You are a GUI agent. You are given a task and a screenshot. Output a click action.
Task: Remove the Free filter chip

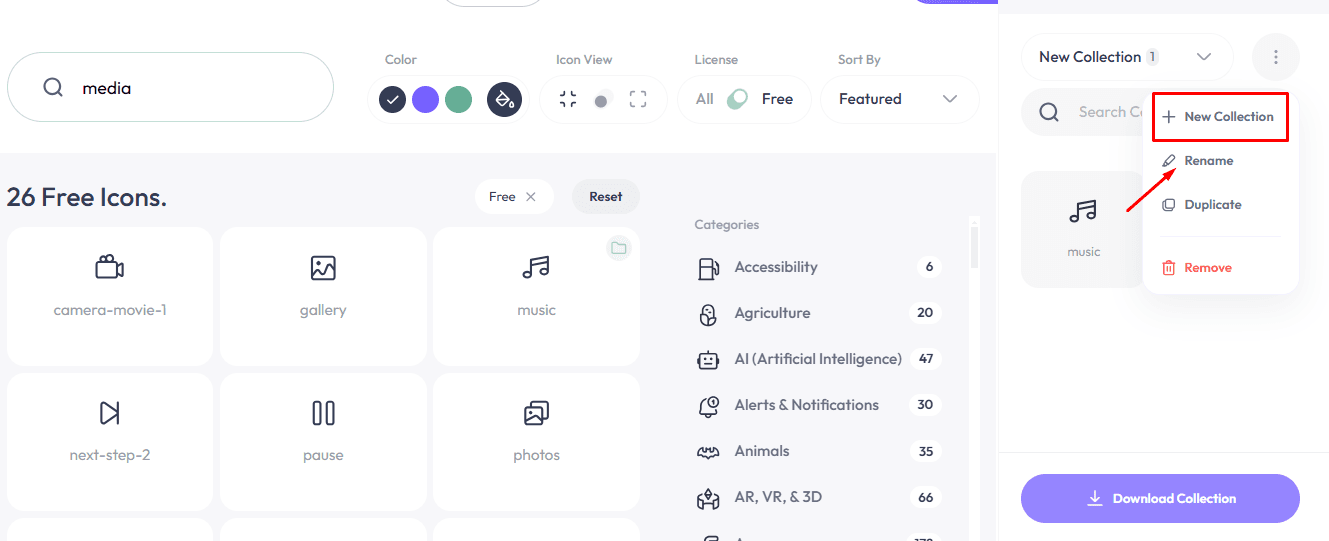point(531,197)
